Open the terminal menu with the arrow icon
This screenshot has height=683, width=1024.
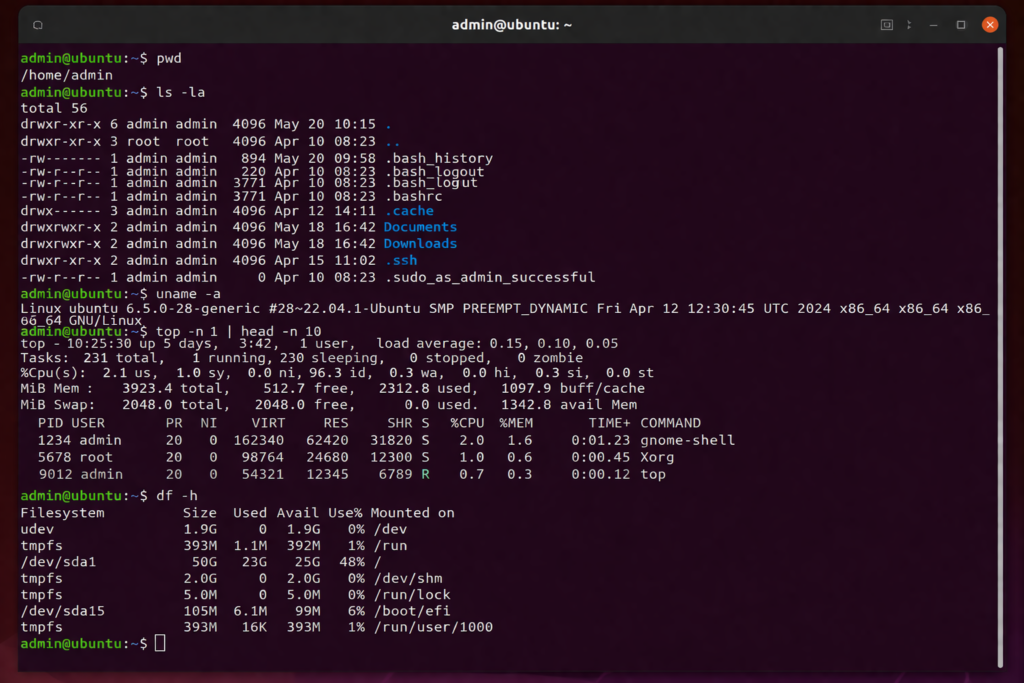tap(908, 24)
